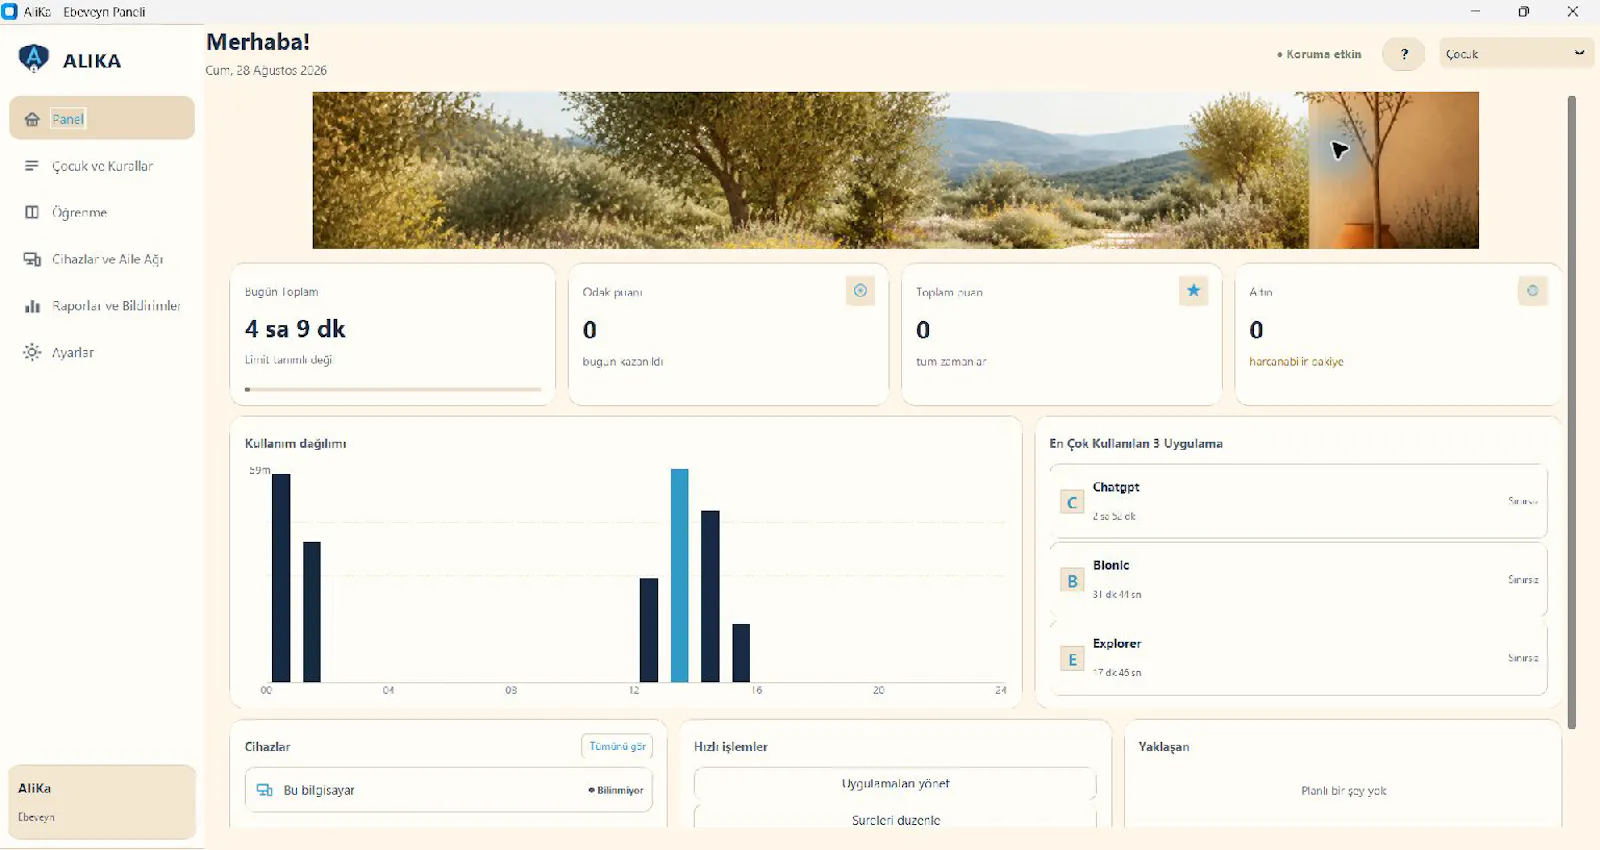Click the question mark help button
The height and width of the screenshot is (850, 1600).
coord(1404,54)
